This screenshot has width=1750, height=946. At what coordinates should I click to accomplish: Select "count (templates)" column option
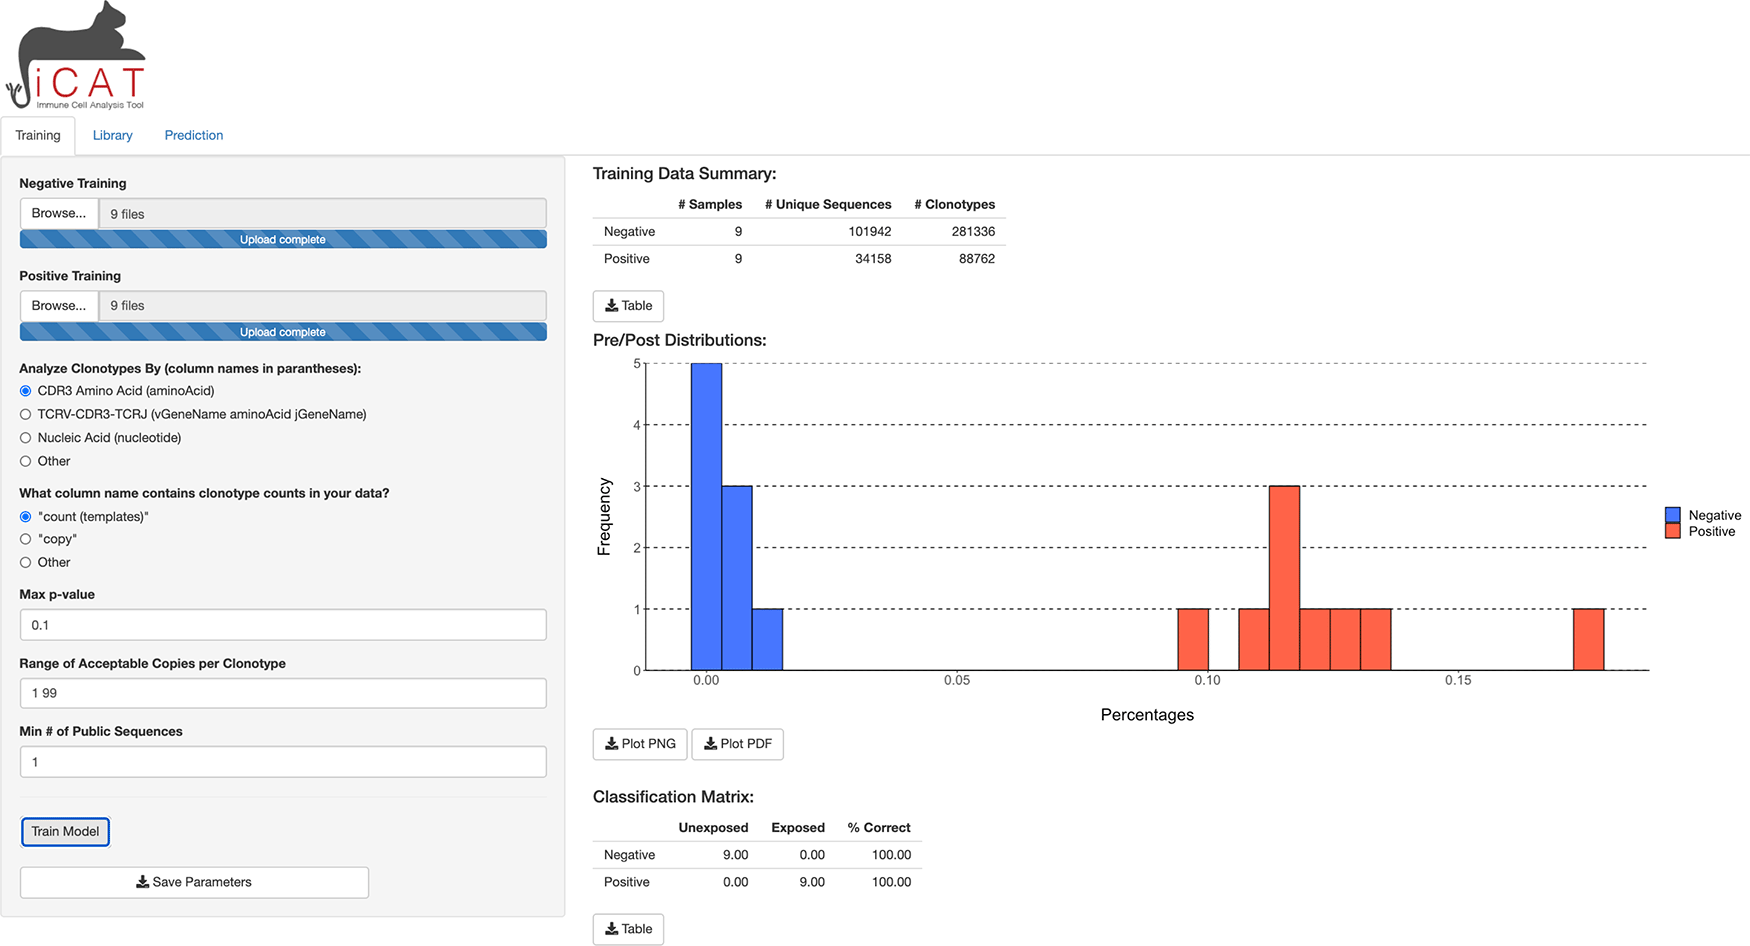tap(26, 517)
